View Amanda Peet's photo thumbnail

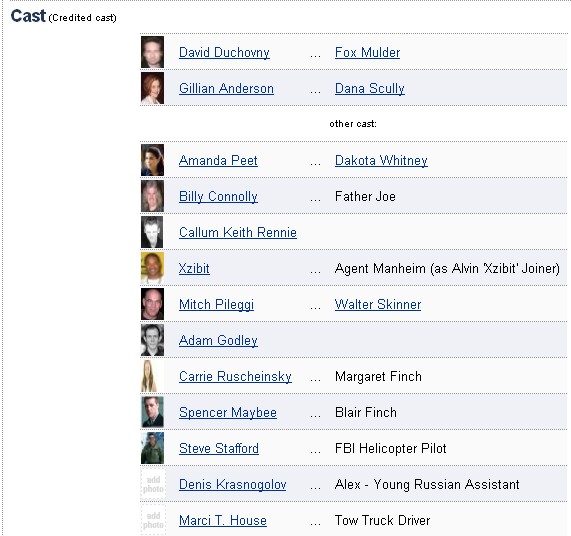(x=152, y=160)
